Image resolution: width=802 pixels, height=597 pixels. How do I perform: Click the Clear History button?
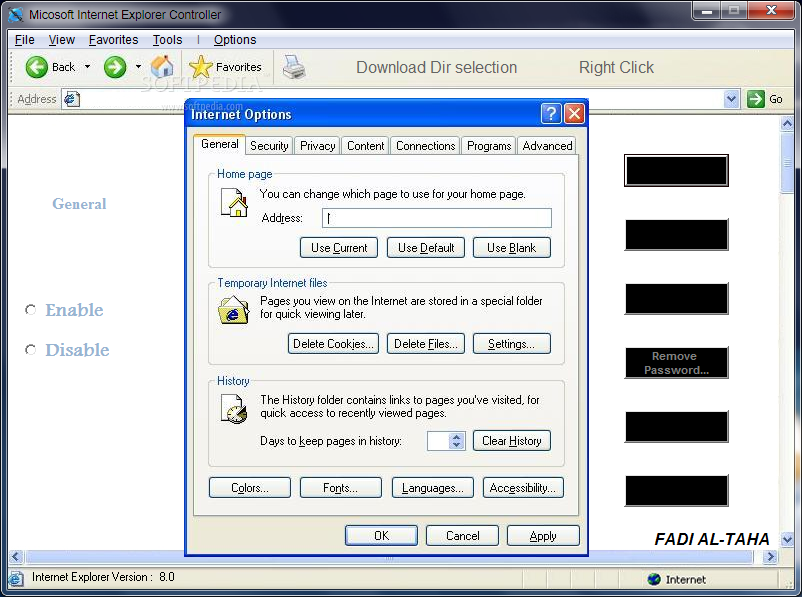511,440
